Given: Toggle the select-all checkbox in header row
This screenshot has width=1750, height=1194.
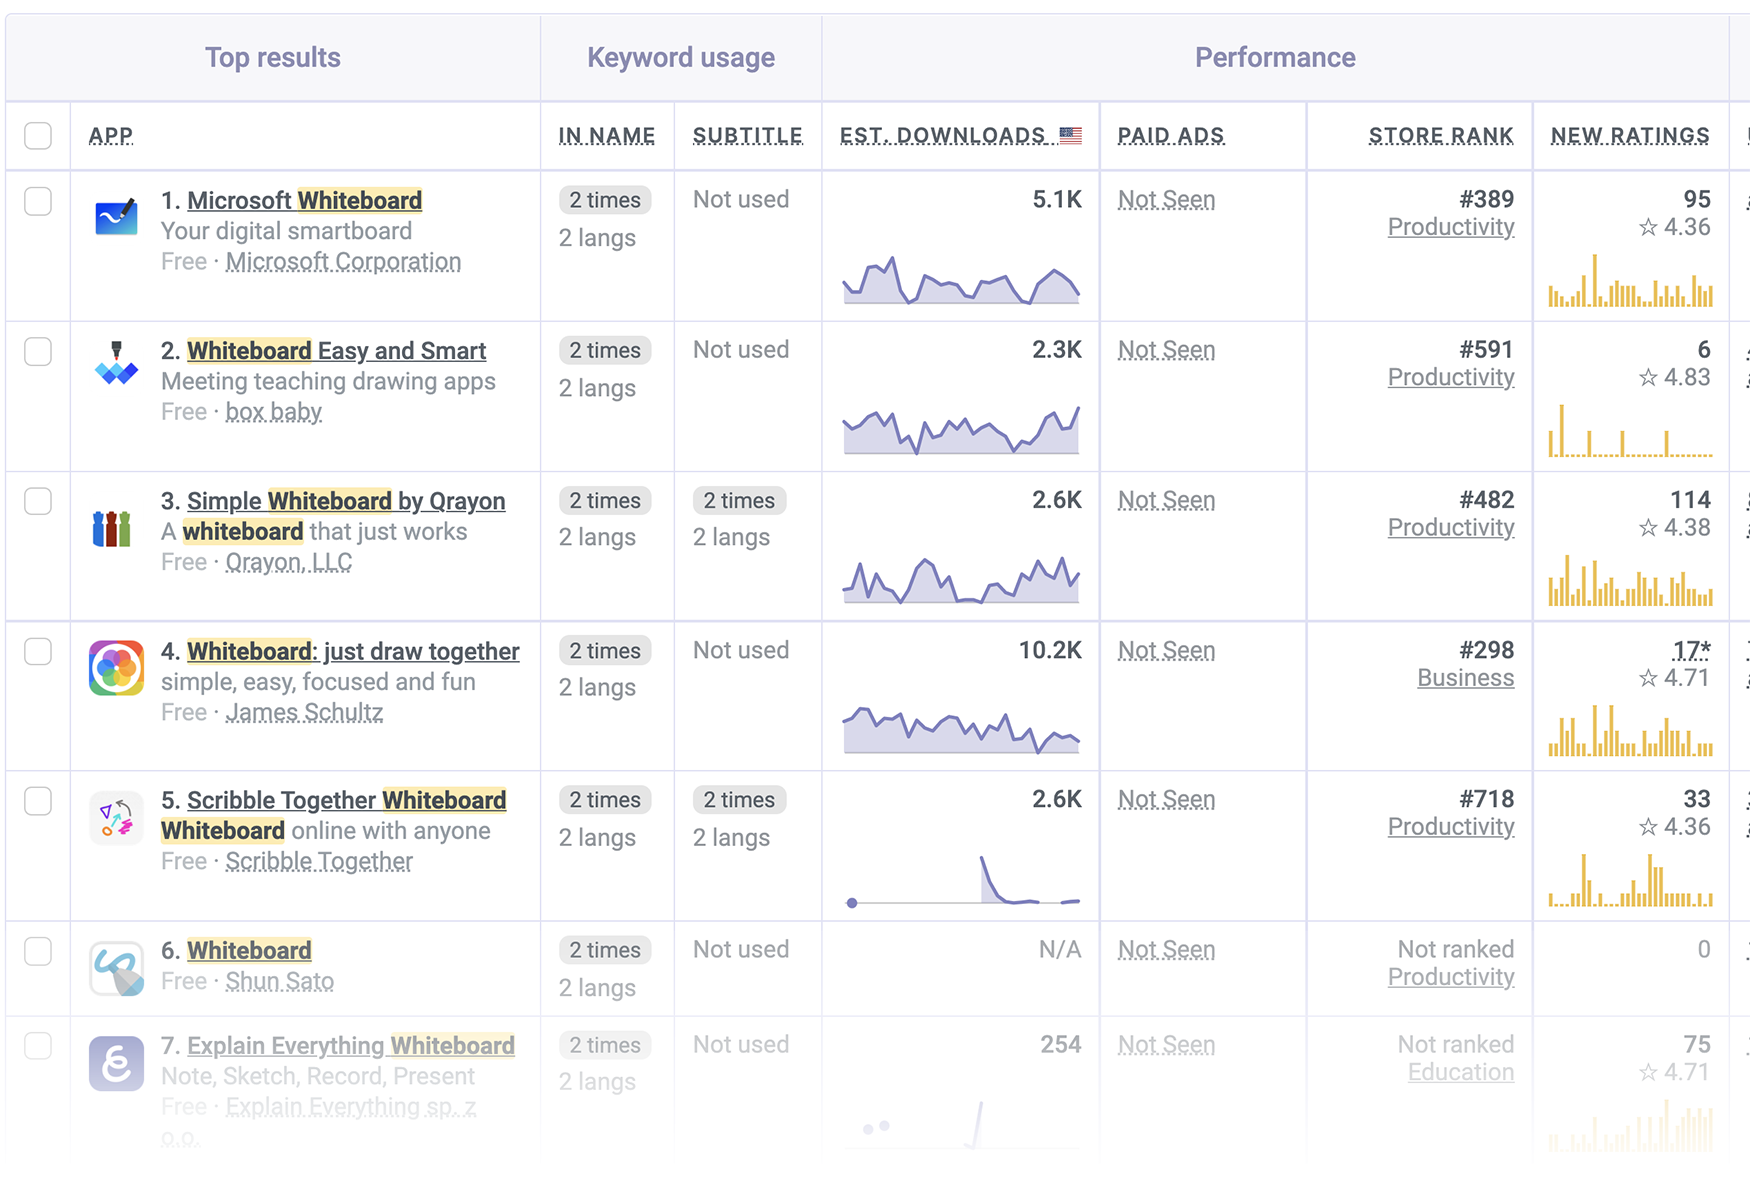Looking at the screenshot, I should click(x=38, y=136).
